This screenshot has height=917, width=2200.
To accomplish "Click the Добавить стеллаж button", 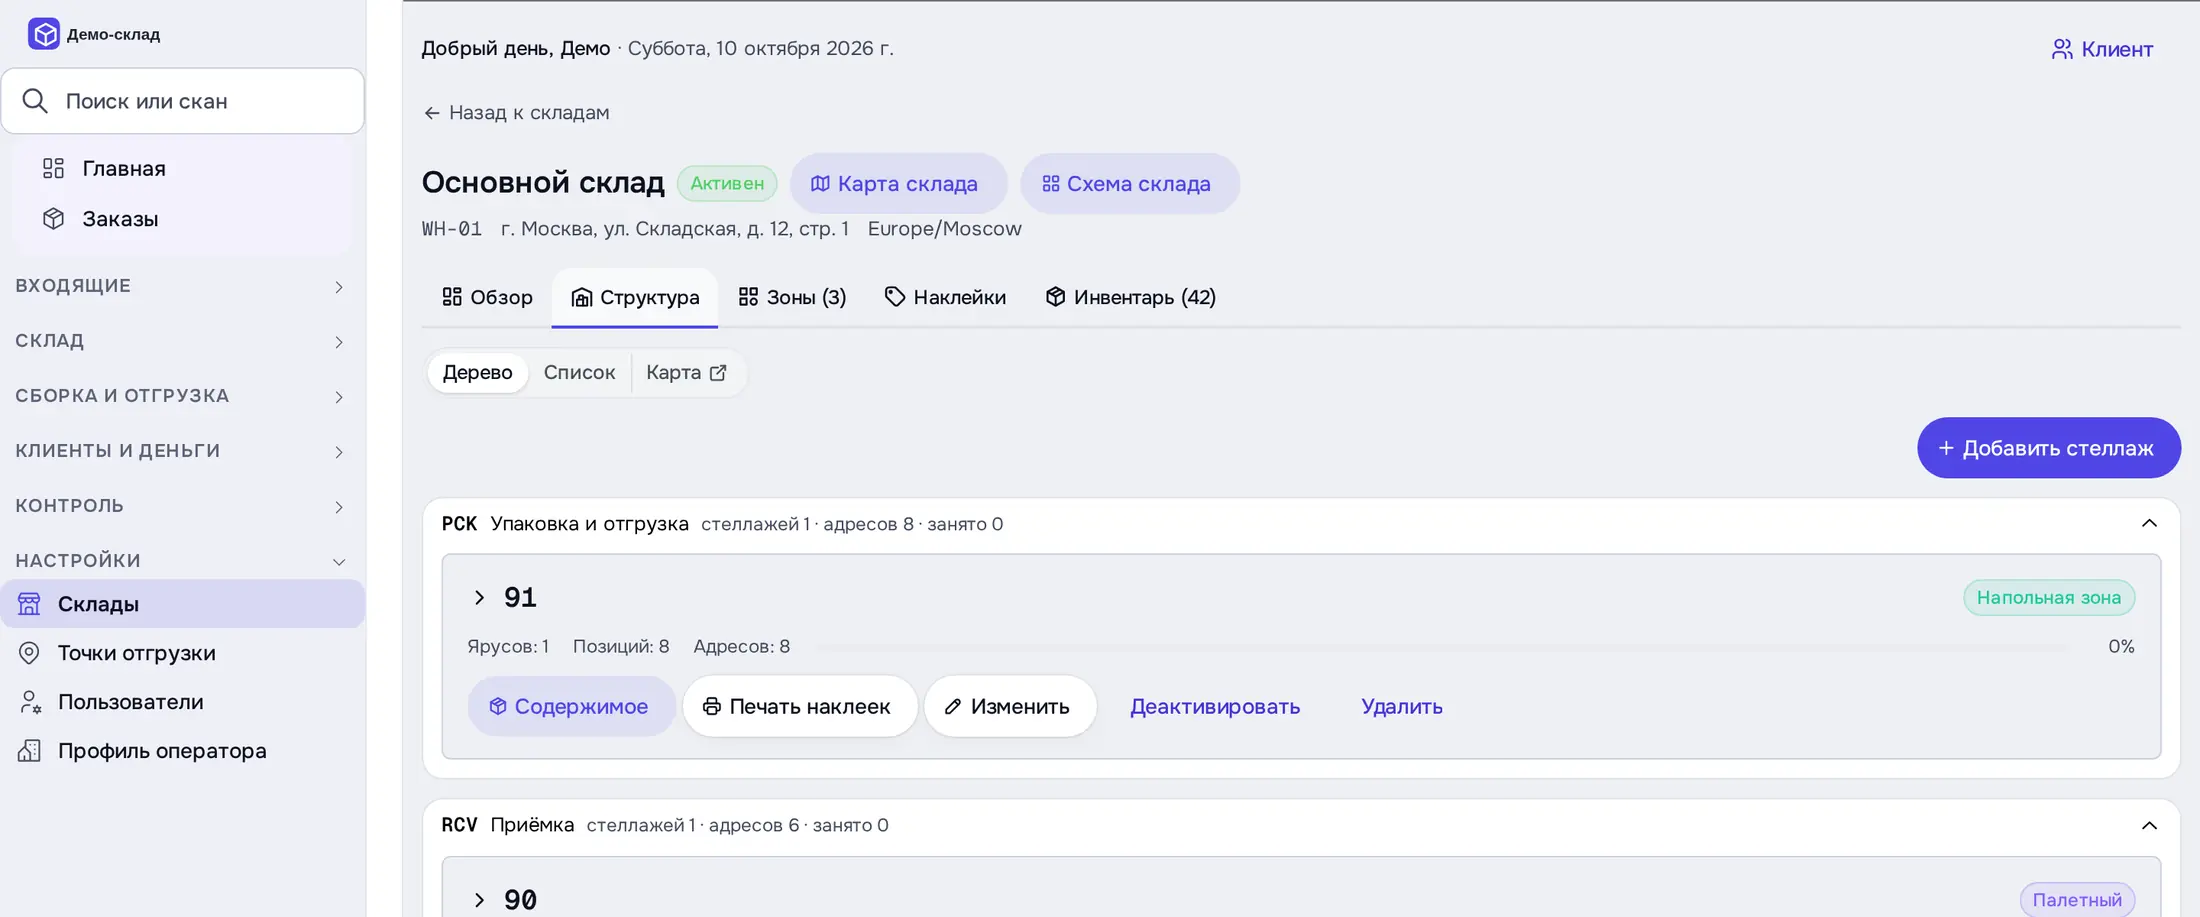I will tap(2049, 448).
